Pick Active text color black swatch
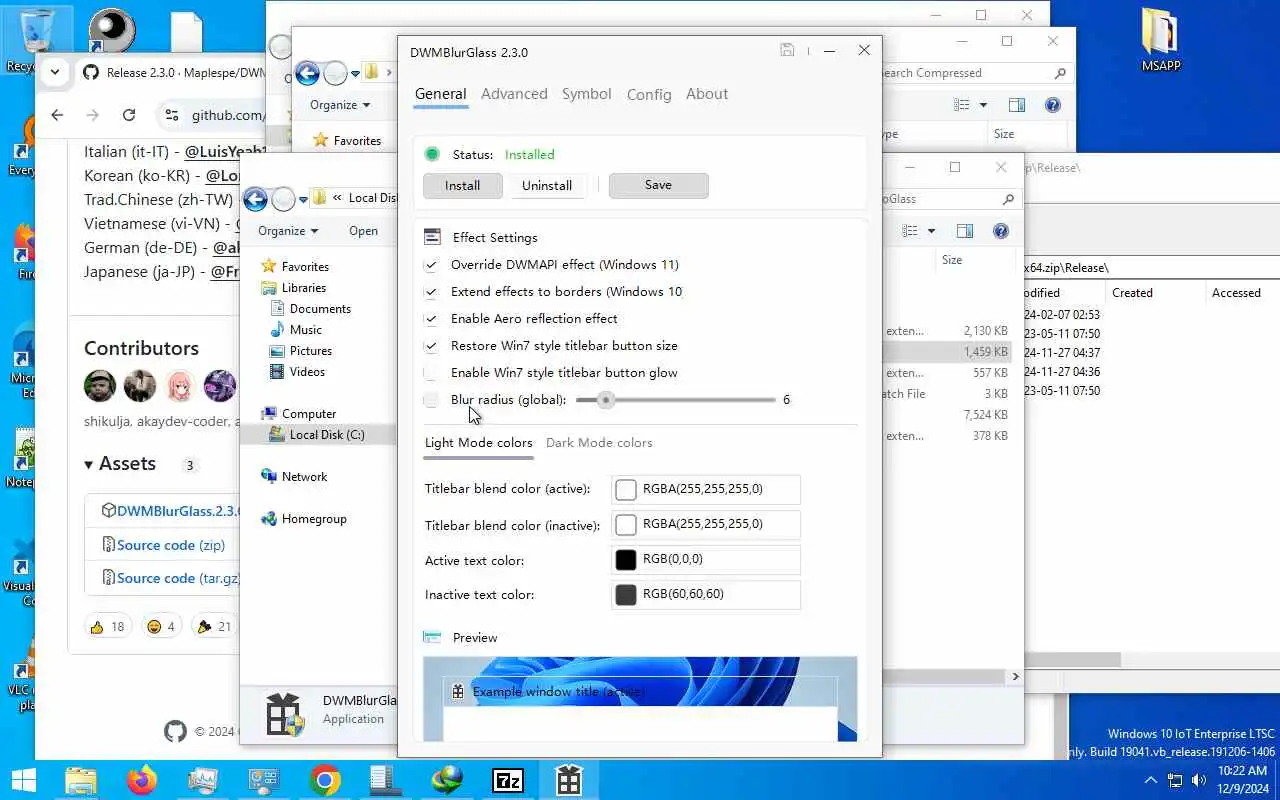The width and height of the screenshot is (1280, 800). pos(626,559)
